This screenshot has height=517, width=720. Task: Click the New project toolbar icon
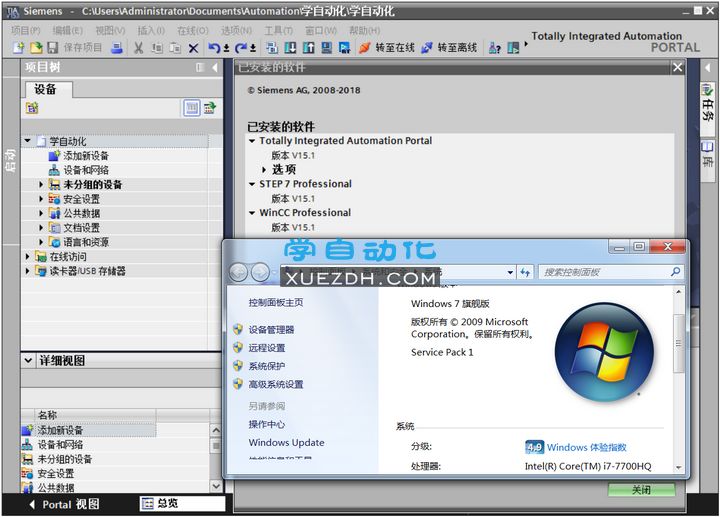pyautogui.click(x=18, y=47)
